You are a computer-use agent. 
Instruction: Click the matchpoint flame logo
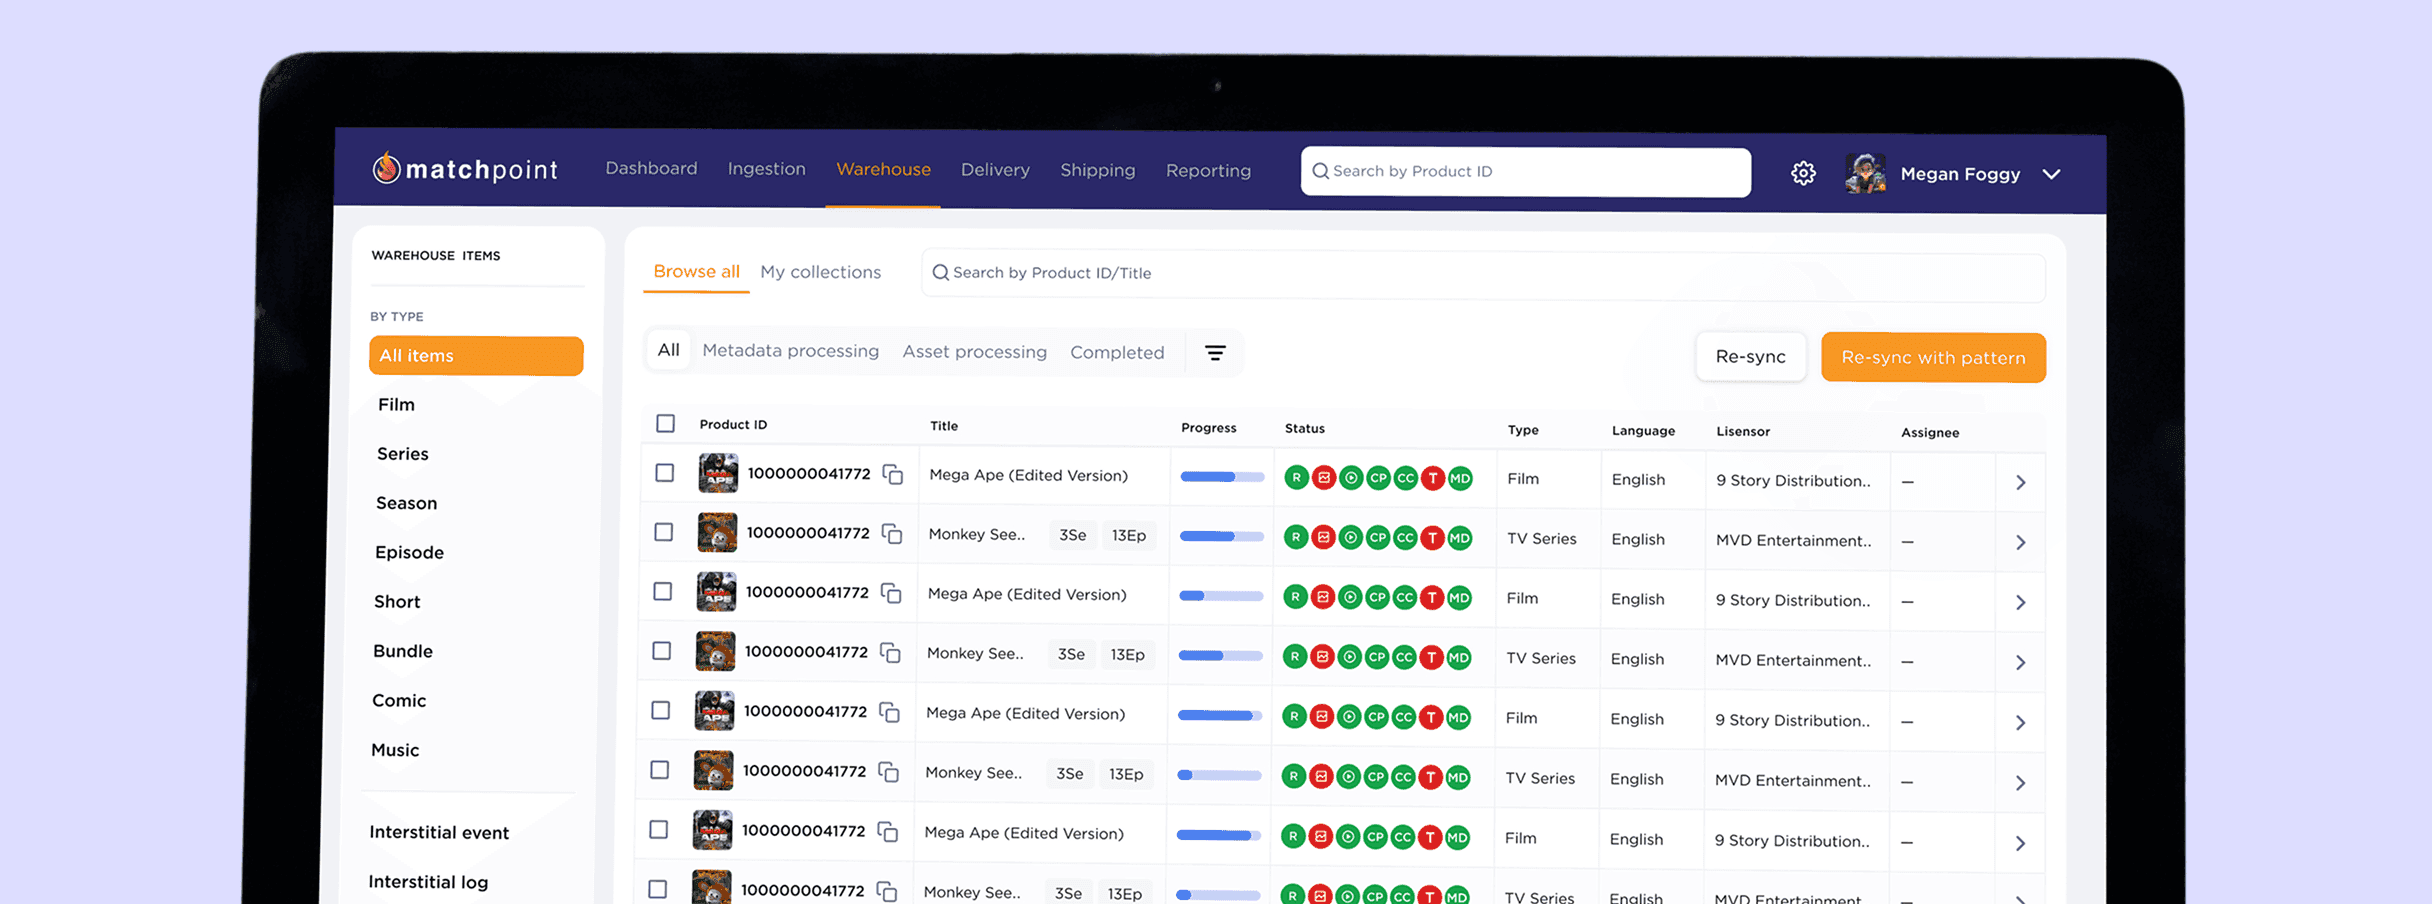click(x=386, y=168)
